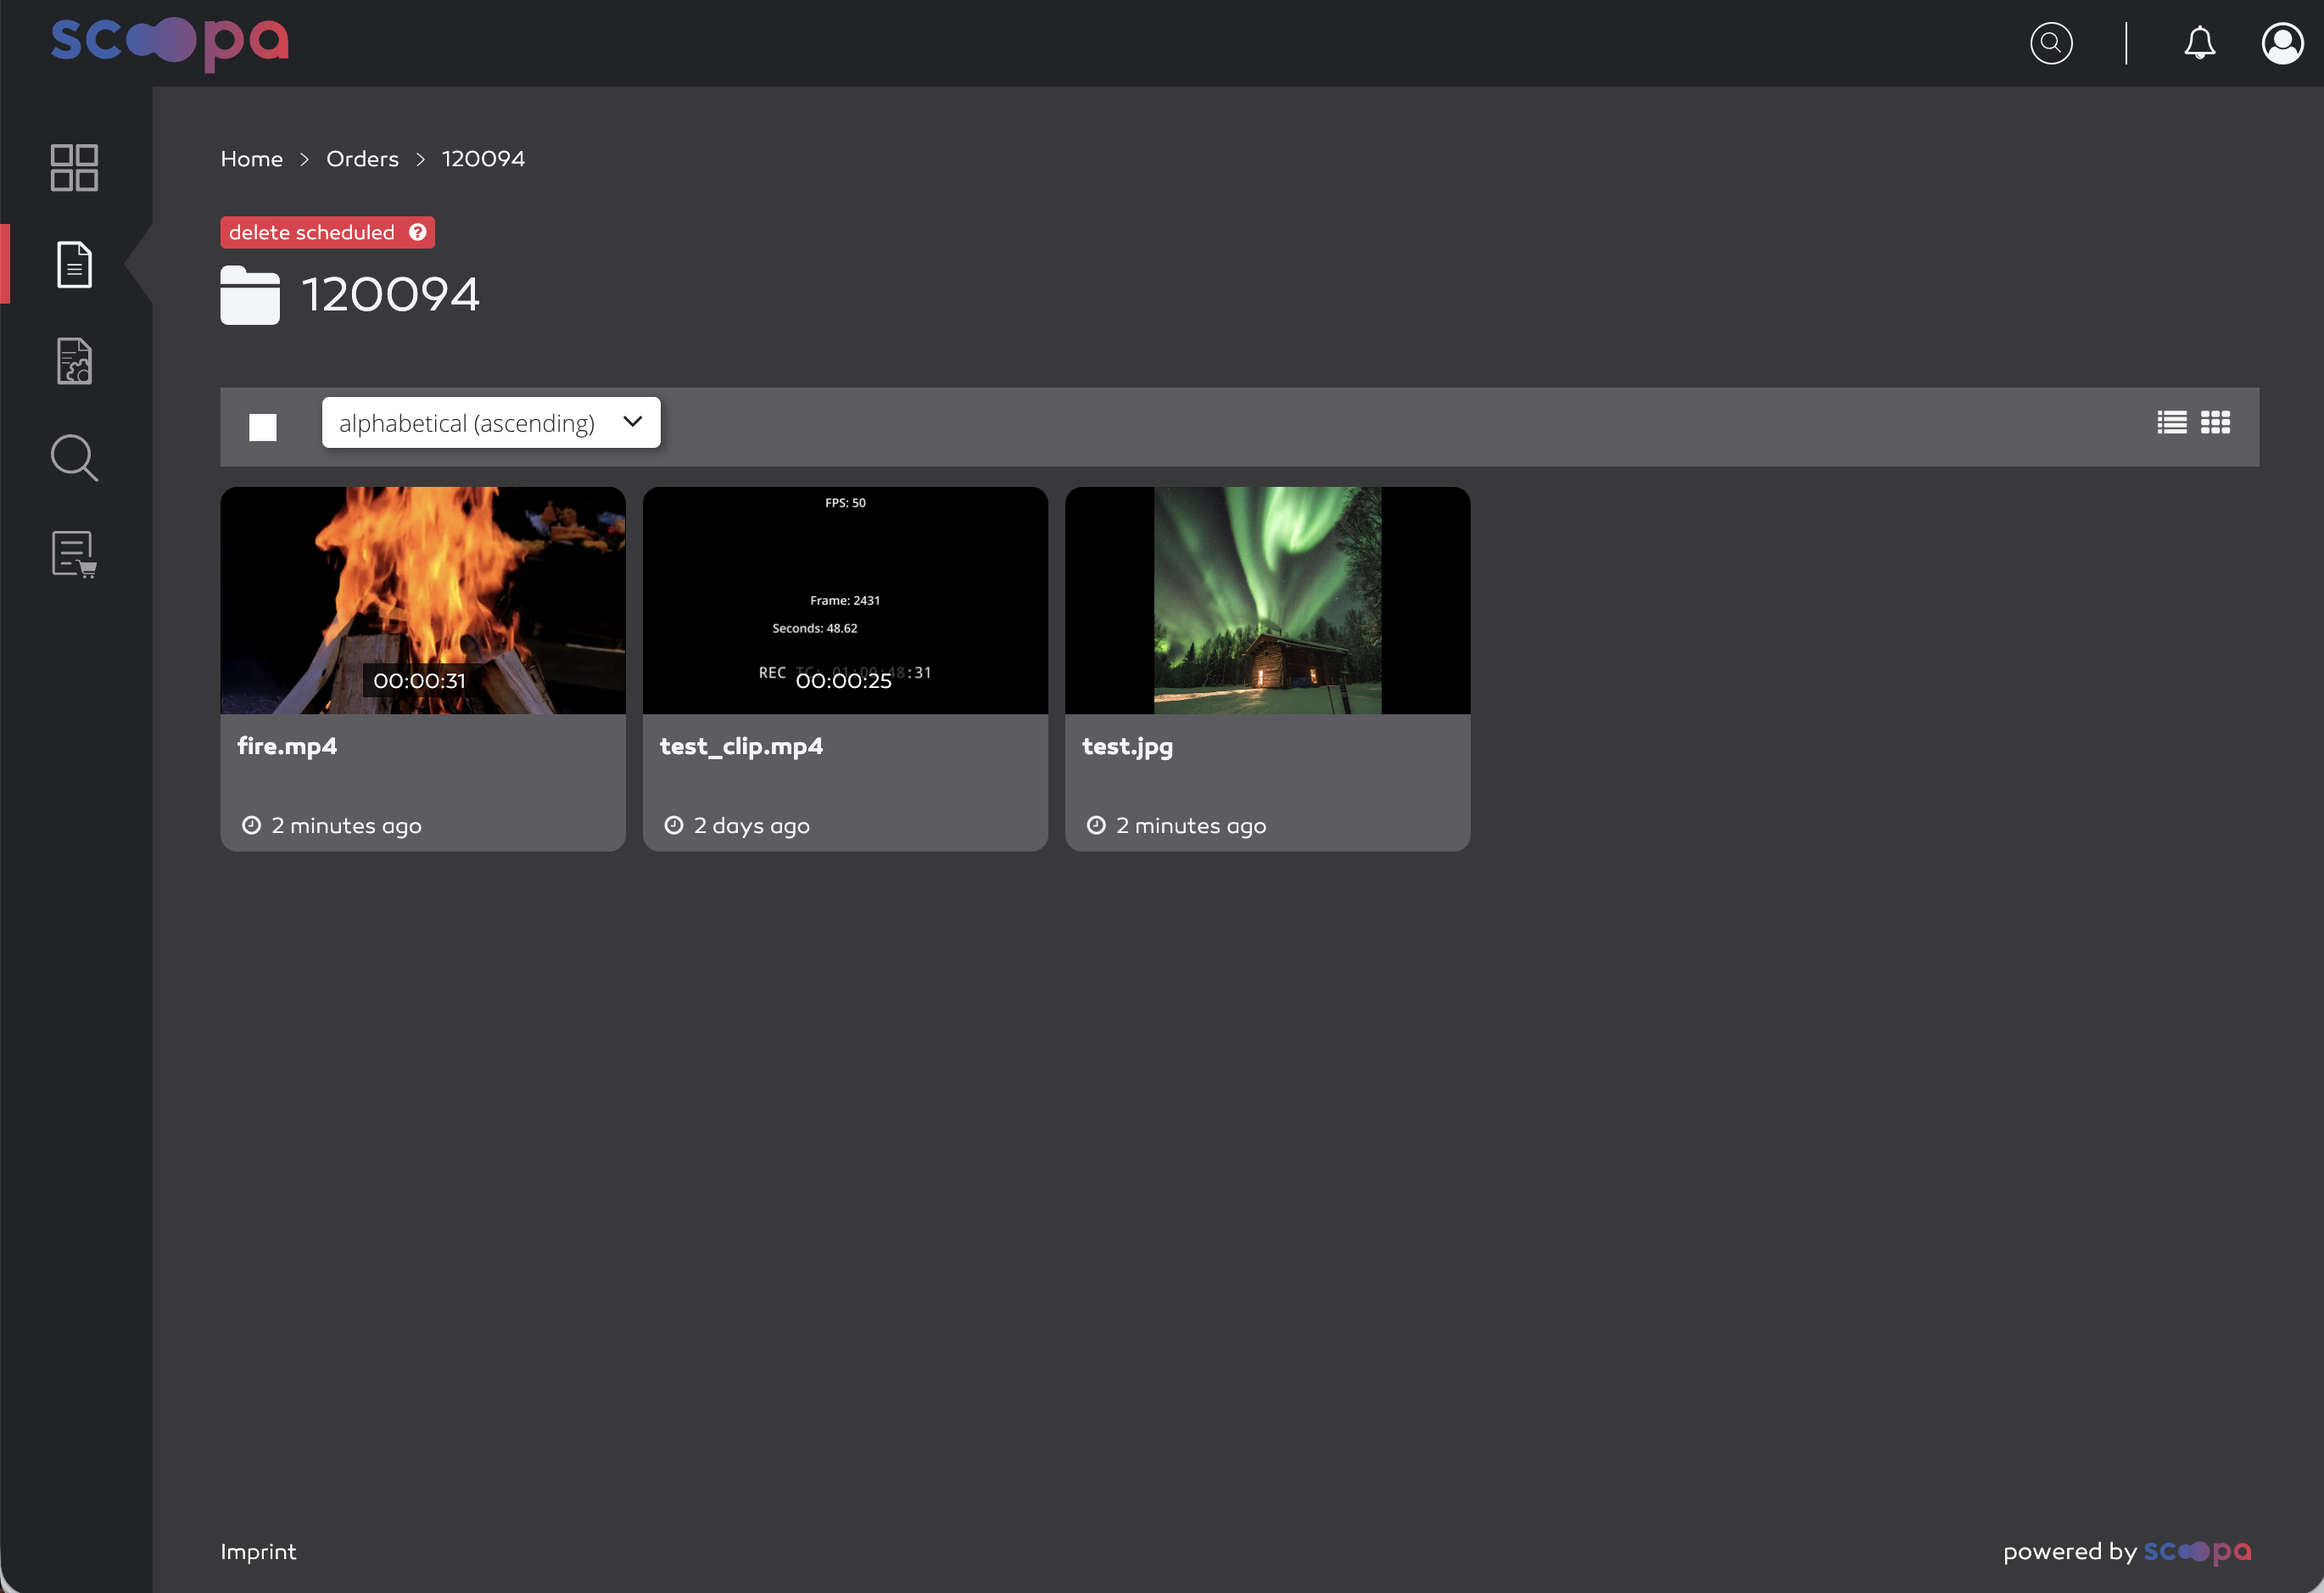2324x1593 pixels.
Task: Click the sort dropdown chevron arrow
Action: tap(632, 422)
